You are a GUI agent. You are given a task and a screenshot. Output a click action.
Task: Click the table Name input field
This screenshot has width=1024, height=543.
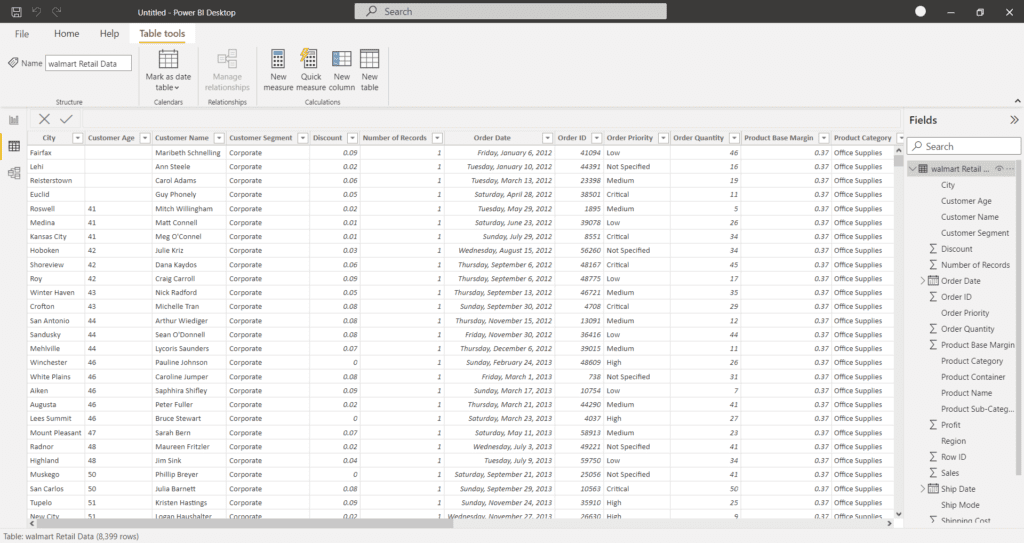[88, 63]
